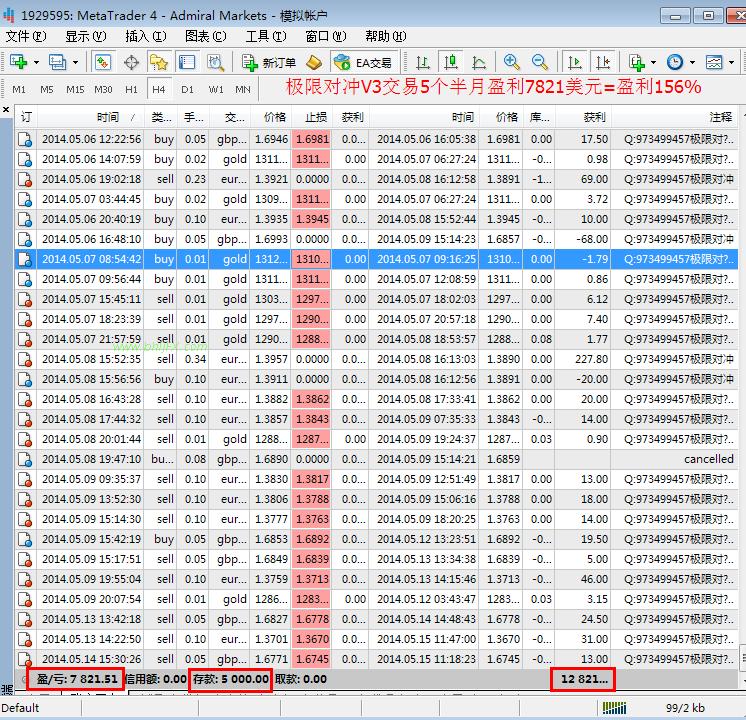Switch chart to bar chart icon

(x=422, y=62)
